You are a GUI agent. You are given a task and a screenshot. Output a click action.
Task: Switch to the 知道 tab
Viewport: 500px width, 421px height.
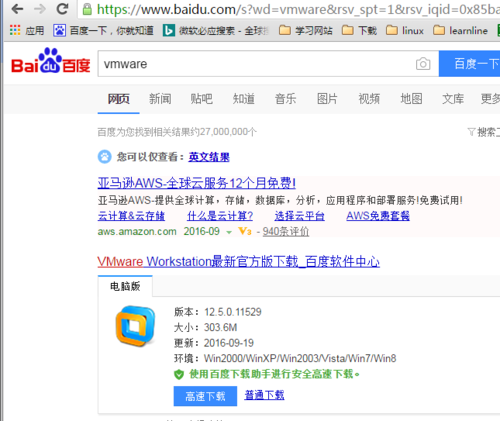pyautogui.click(x=244, y=99)
